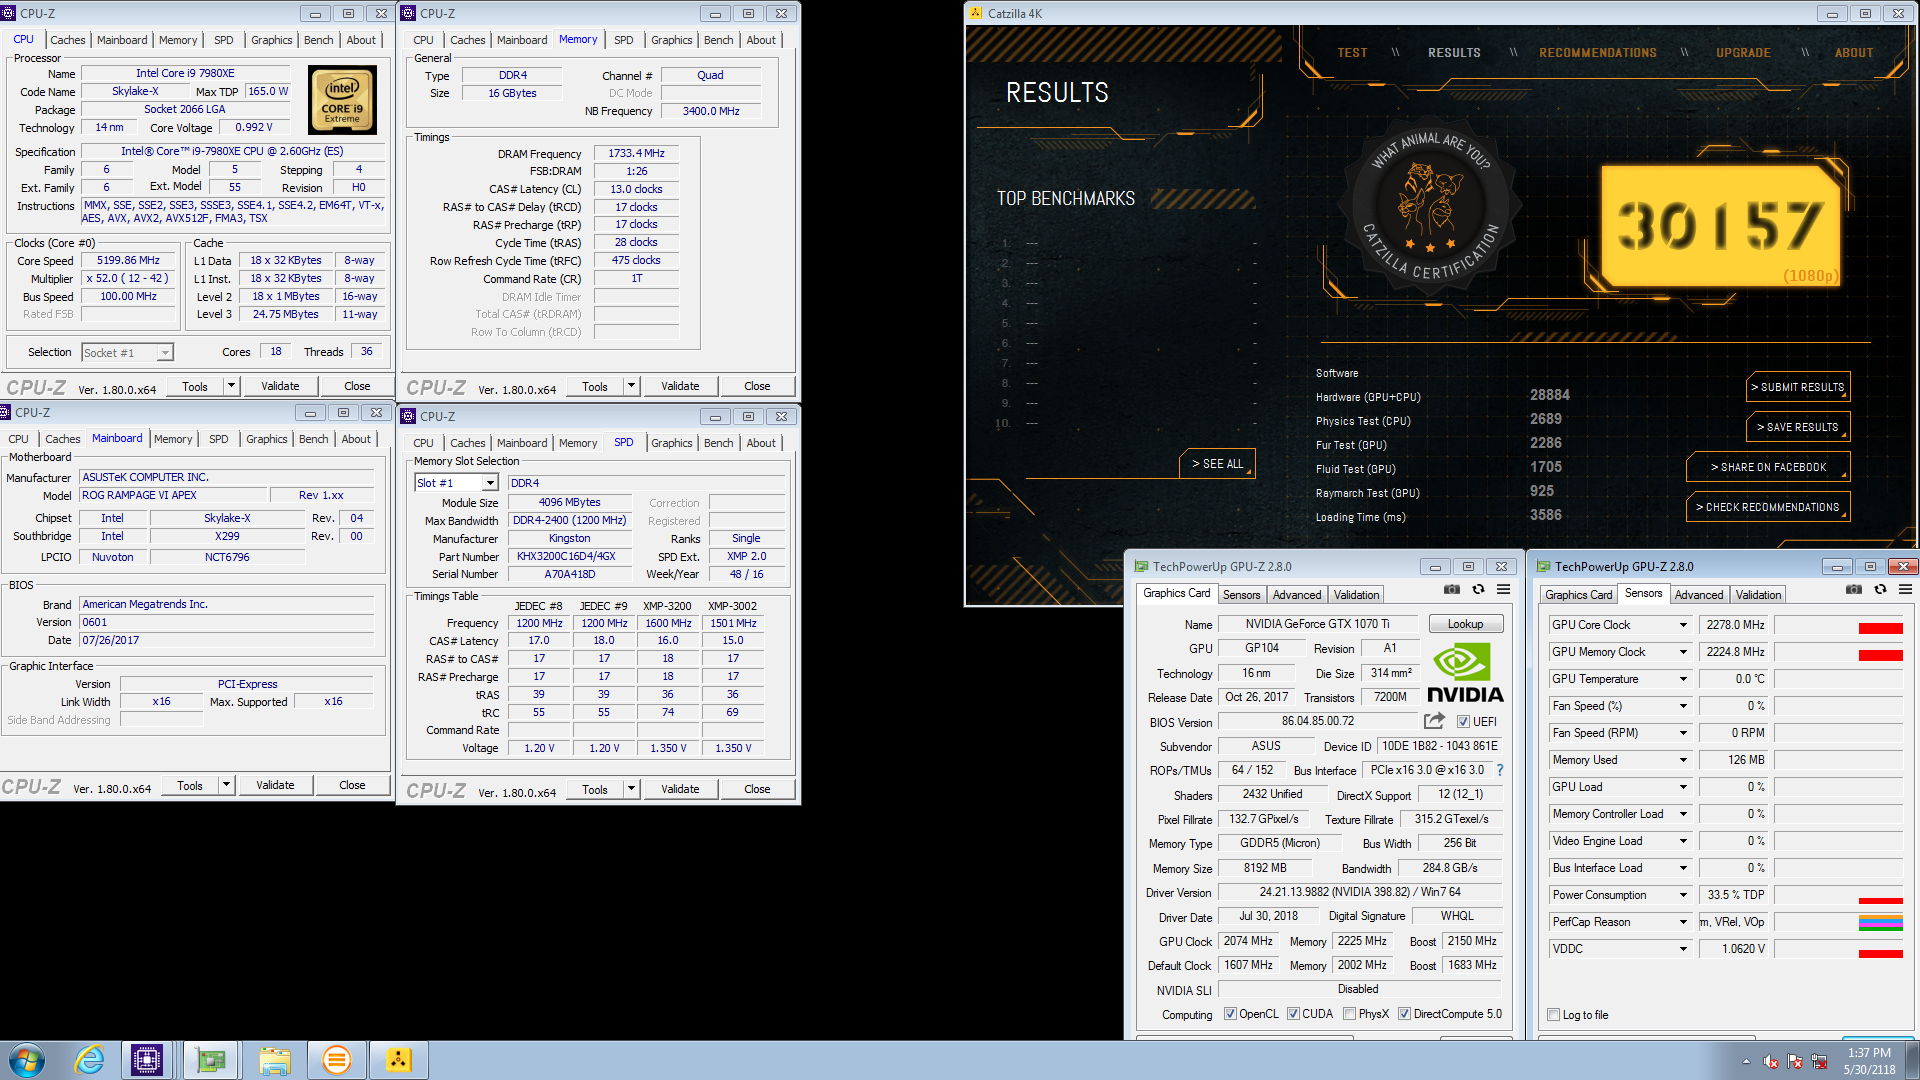Viewport: 1920px width, 1080px height.
Task: Open the Recommendations tab in Catzilla
Action: click(x=1597, y=53)
